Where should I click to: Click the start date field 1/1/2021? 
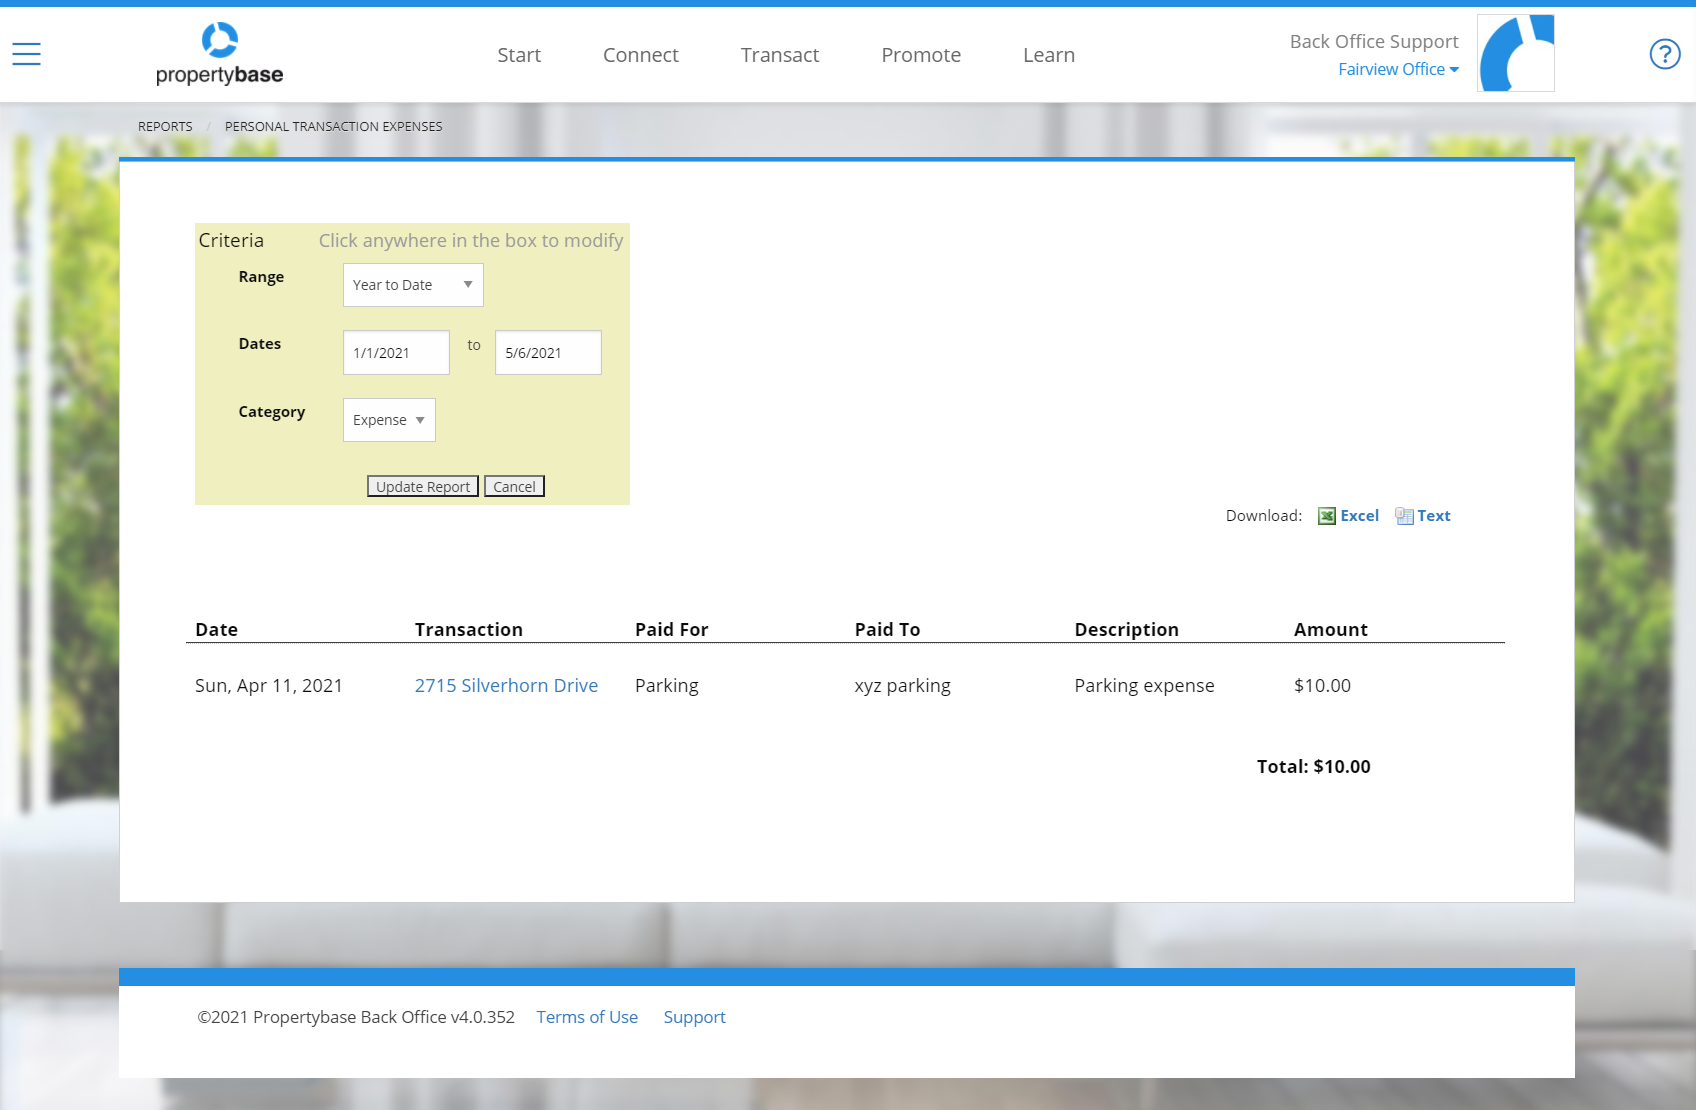pos(396,353)
